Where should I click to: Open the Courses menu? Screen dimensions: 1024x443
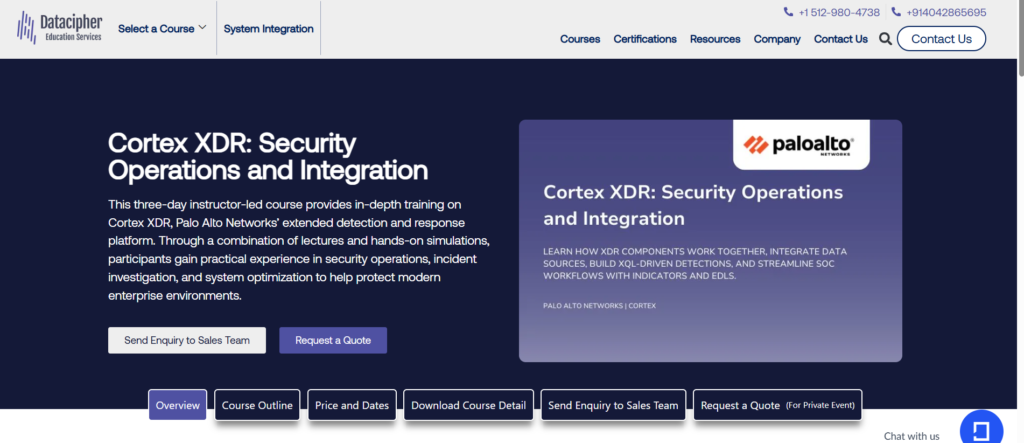(580, 39)
